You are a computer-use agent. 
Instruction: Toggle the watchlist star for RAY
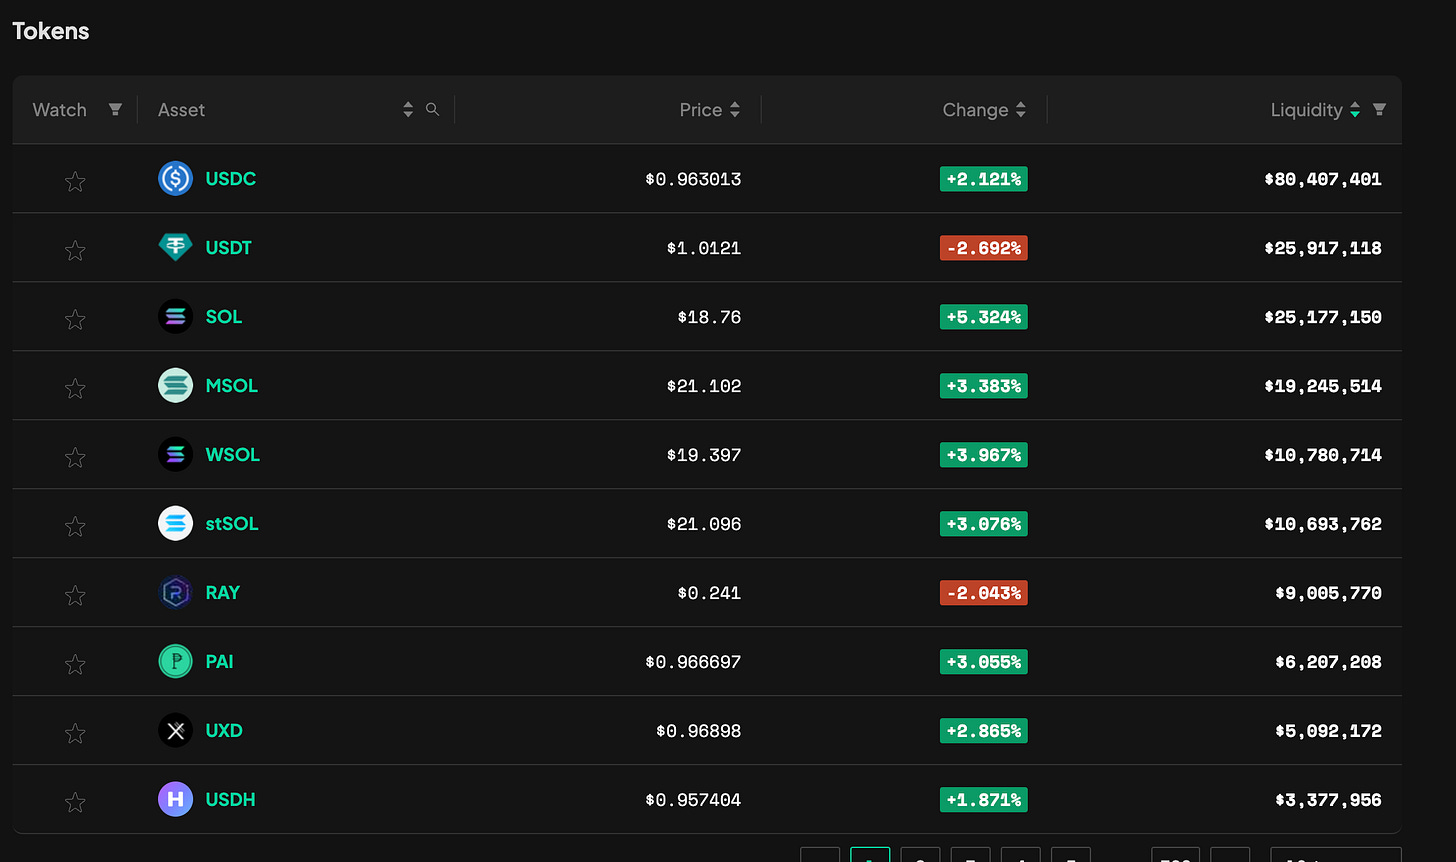75,595
